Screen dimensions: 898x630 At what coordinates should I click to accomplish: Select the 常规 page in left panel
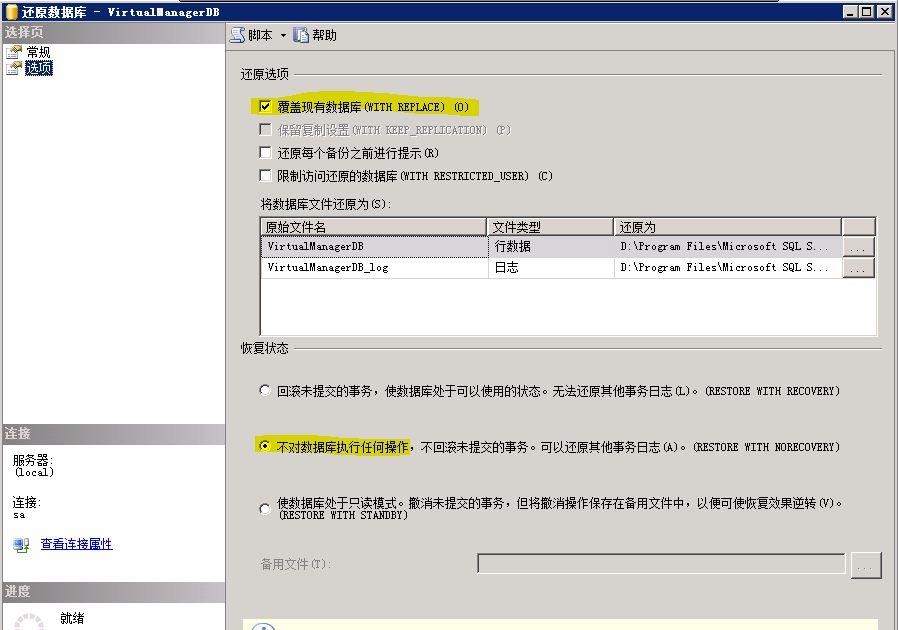[38, 52]
